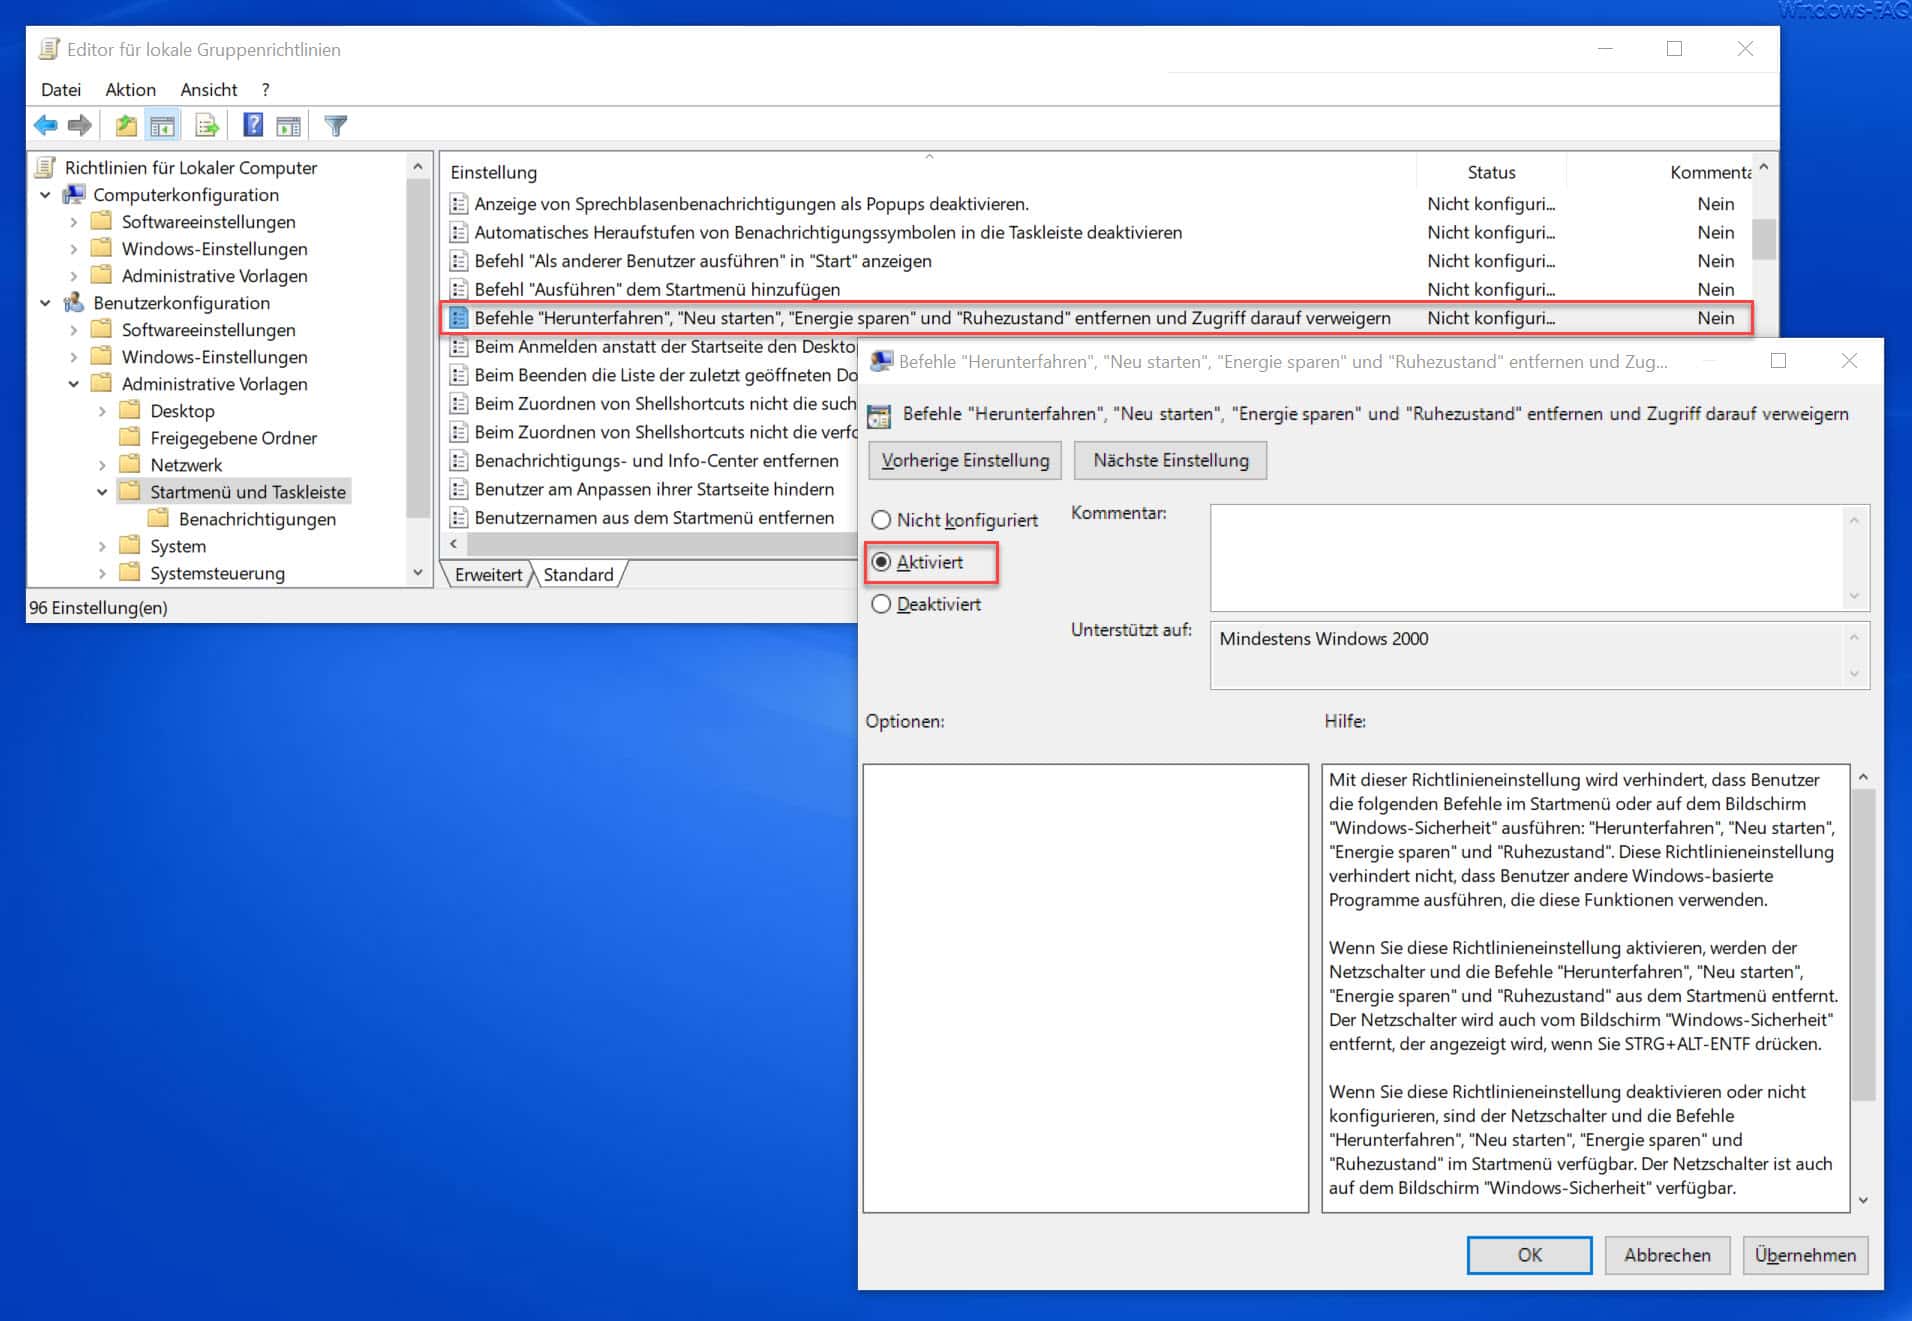Open the Help toolbar icon
1912x1321 pixels.
point(253,125)
